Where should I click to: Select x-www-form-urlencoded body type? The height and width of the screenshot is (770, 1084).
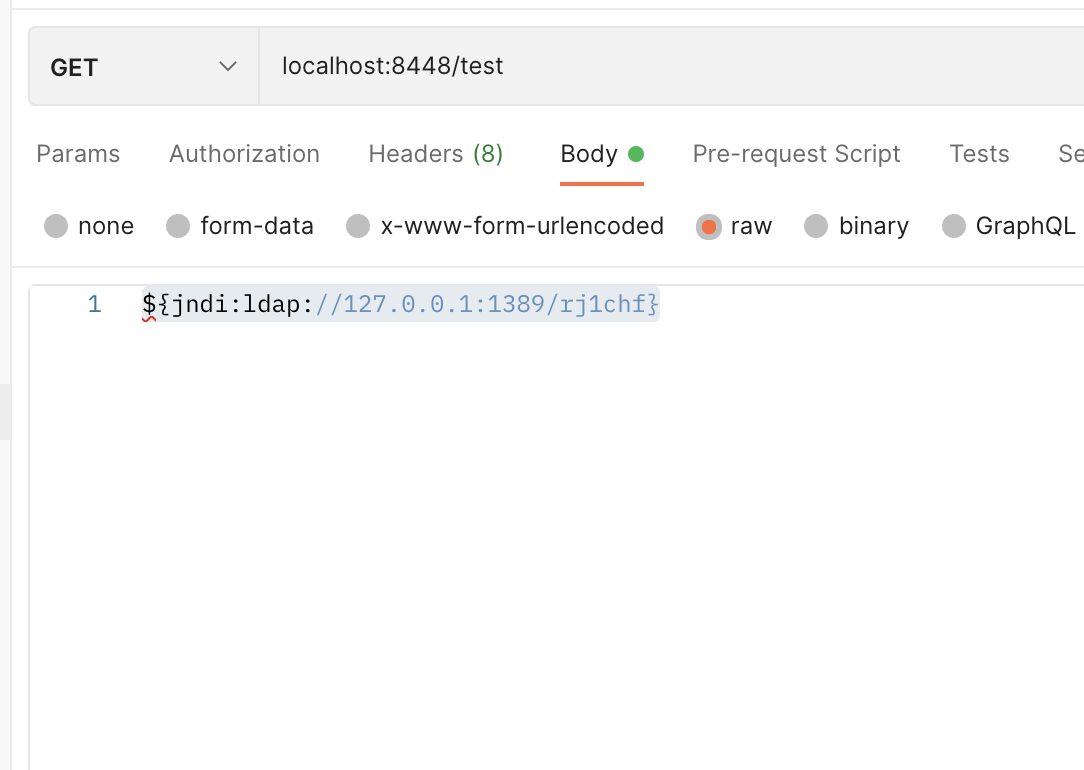358,226
